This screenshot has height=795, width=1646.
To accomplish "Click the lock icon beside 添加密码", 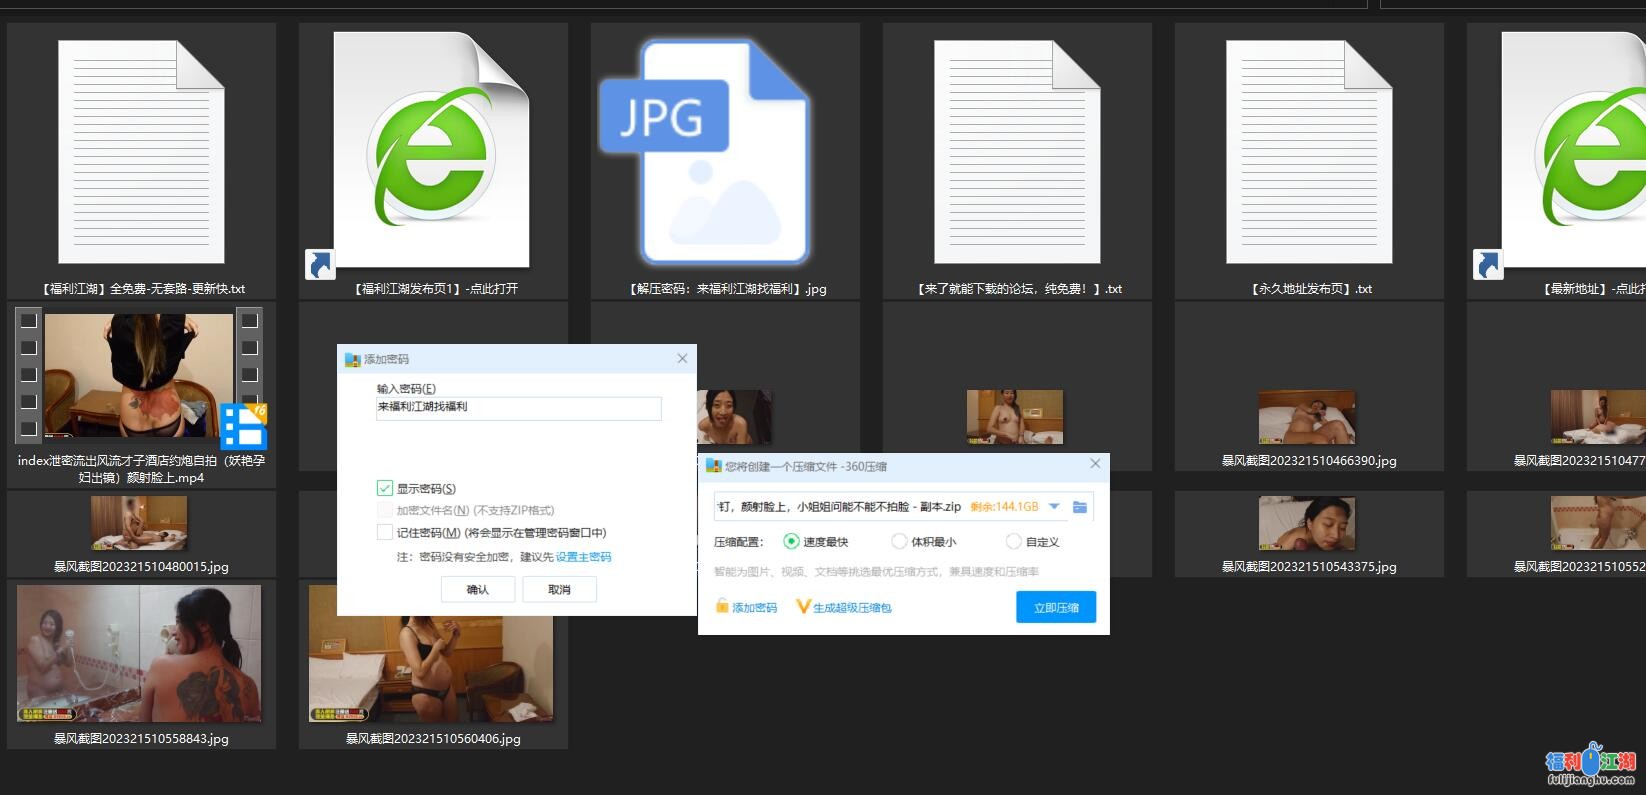I will (722, 607).
